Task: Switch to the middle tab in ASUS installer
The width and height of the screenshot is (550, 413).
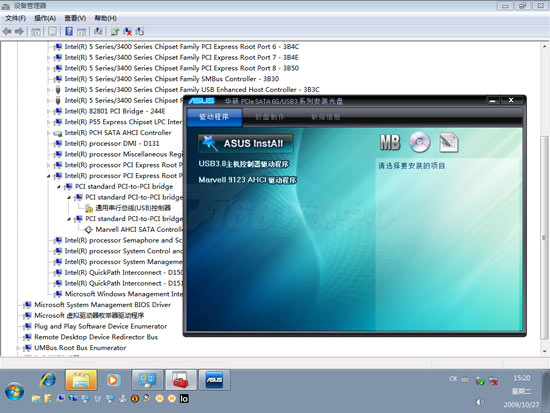Action: (270, 117)
